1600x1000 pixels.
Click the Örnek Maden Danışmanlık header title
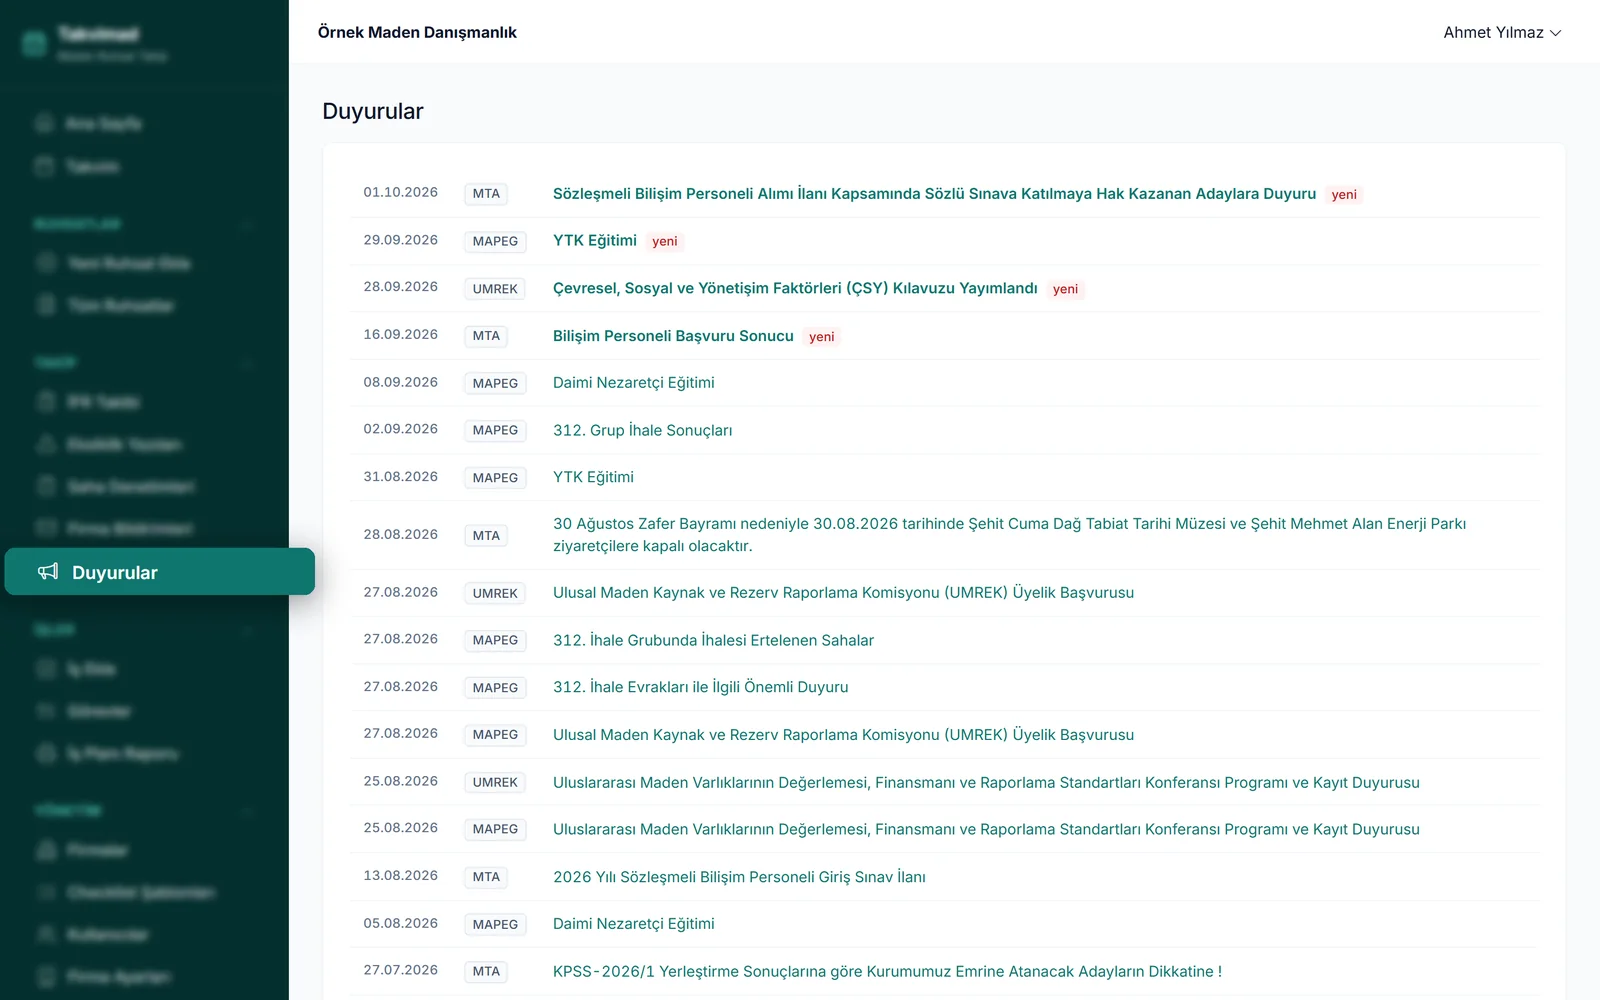tap(417, 32)
